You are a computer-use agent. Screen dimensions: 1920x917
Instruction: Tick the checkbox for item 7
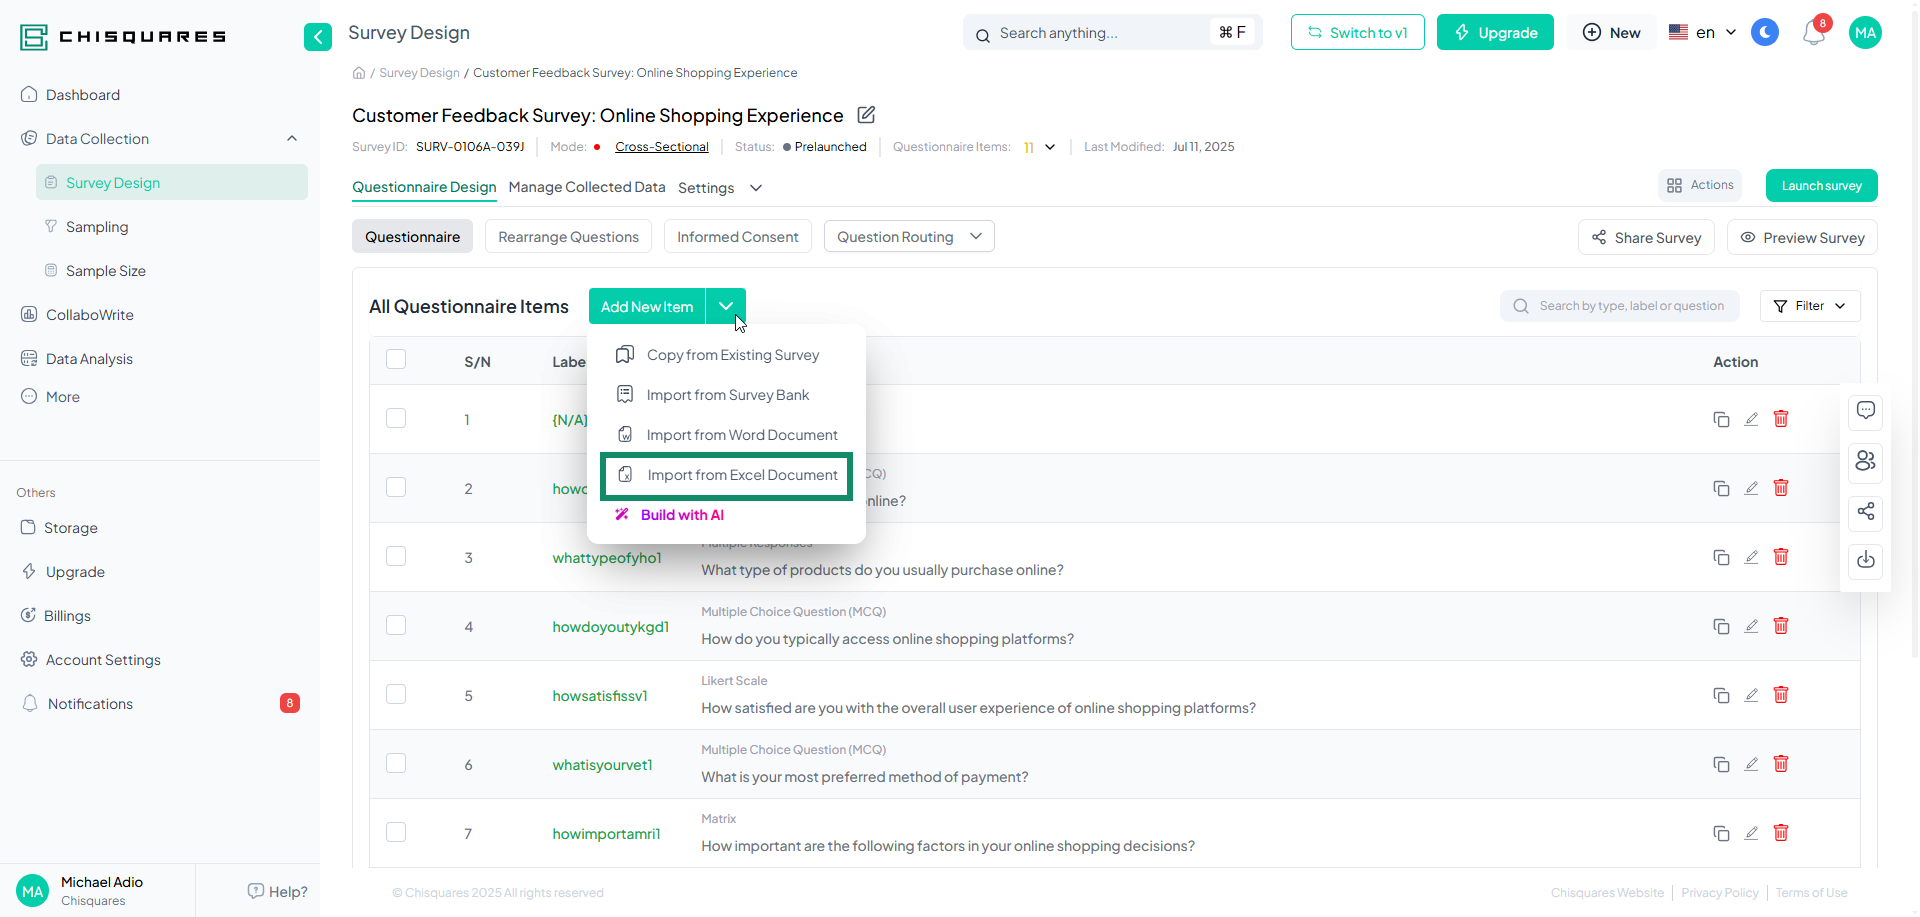tap(396, 833)
